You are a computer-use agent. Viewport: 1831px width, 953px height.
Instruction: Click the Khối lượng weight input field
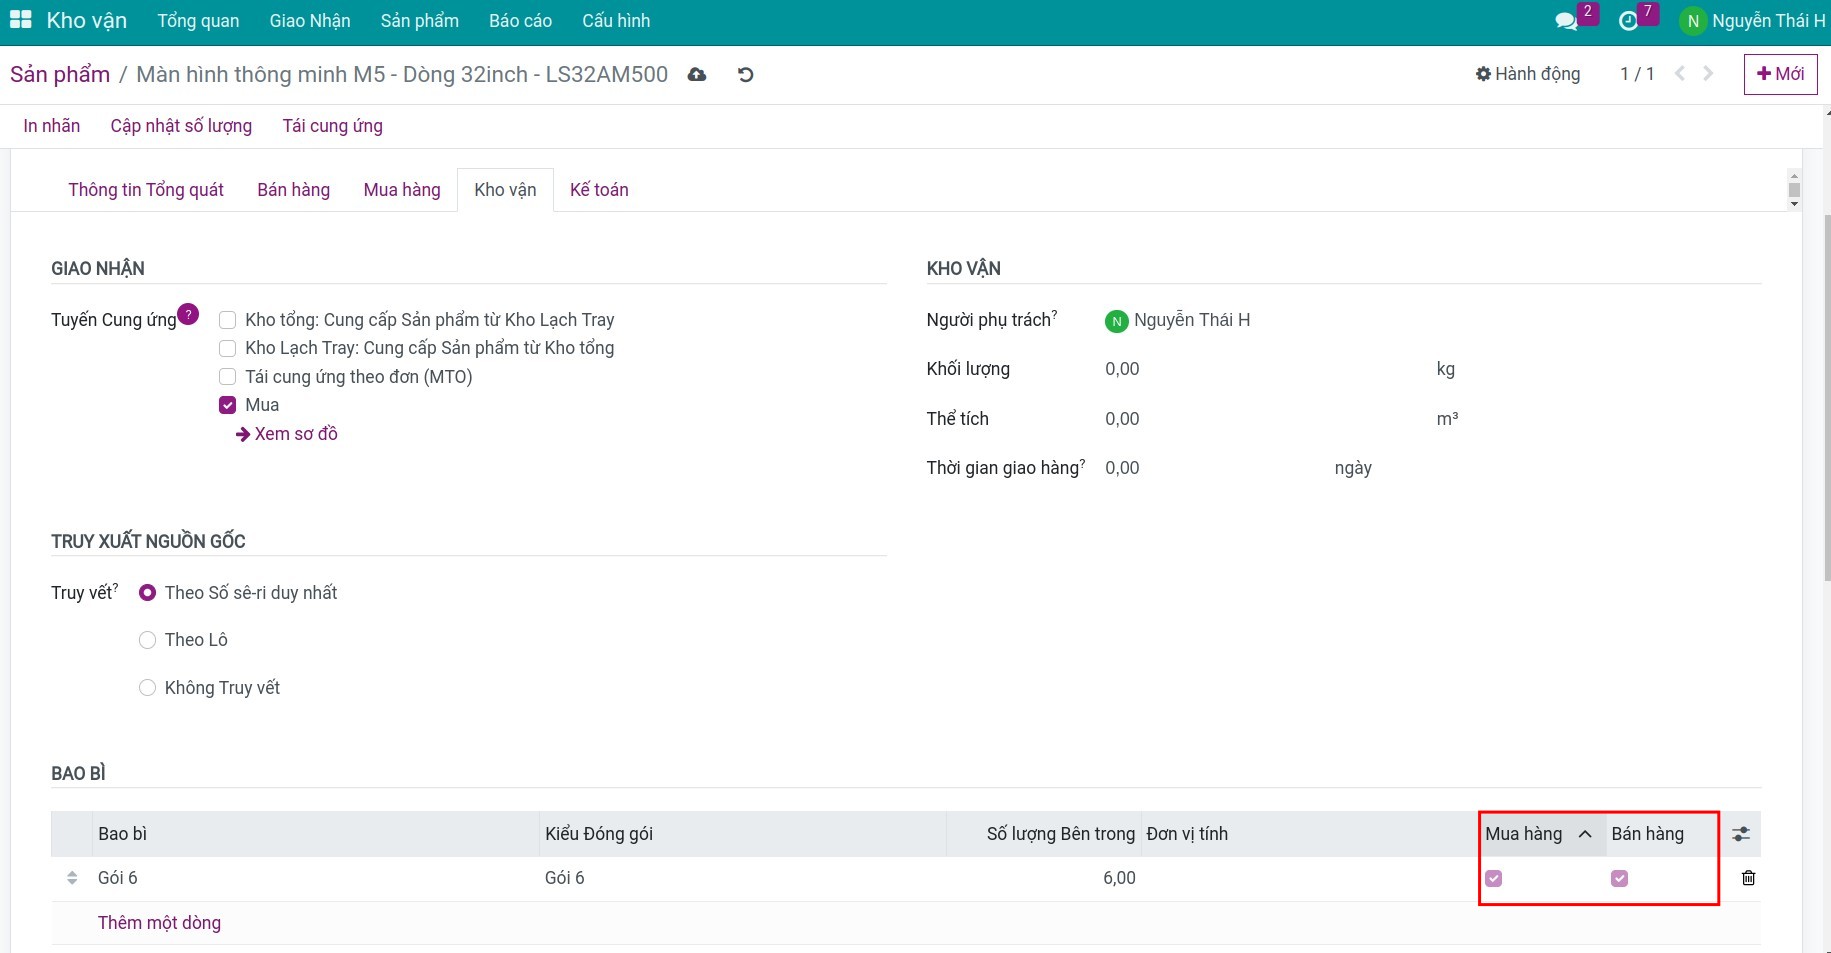click(x=1260, y=369)
